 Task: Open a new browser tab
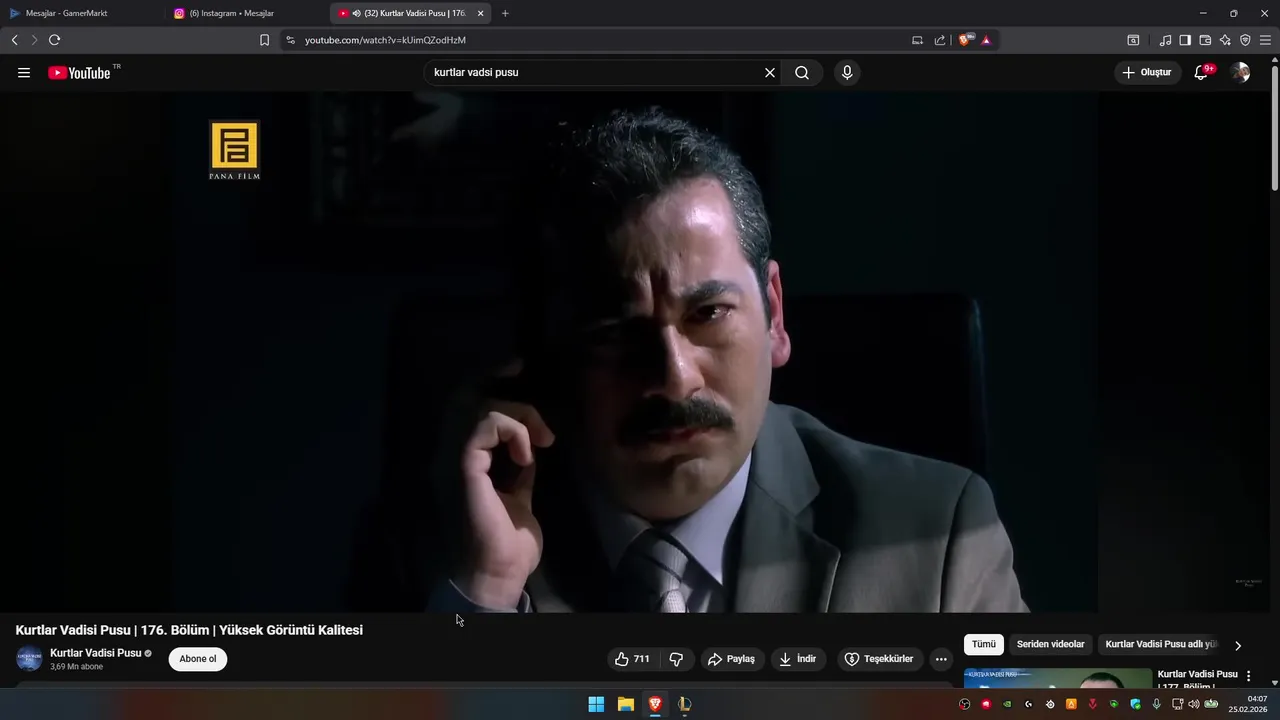coord(505,13)
